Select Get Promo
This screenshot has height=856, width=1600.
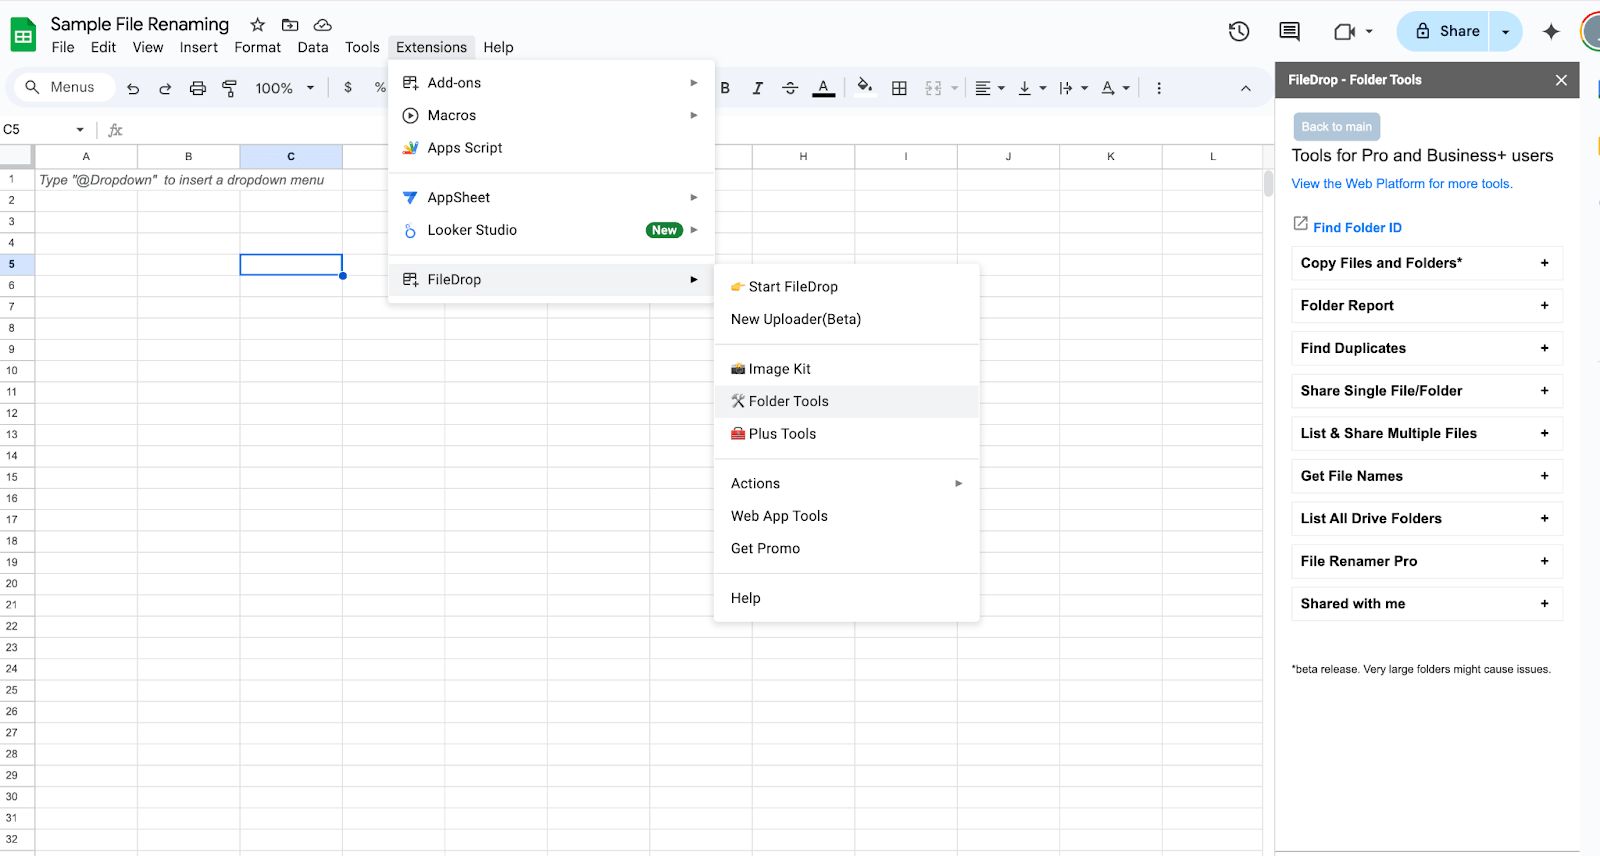(847, 549)
